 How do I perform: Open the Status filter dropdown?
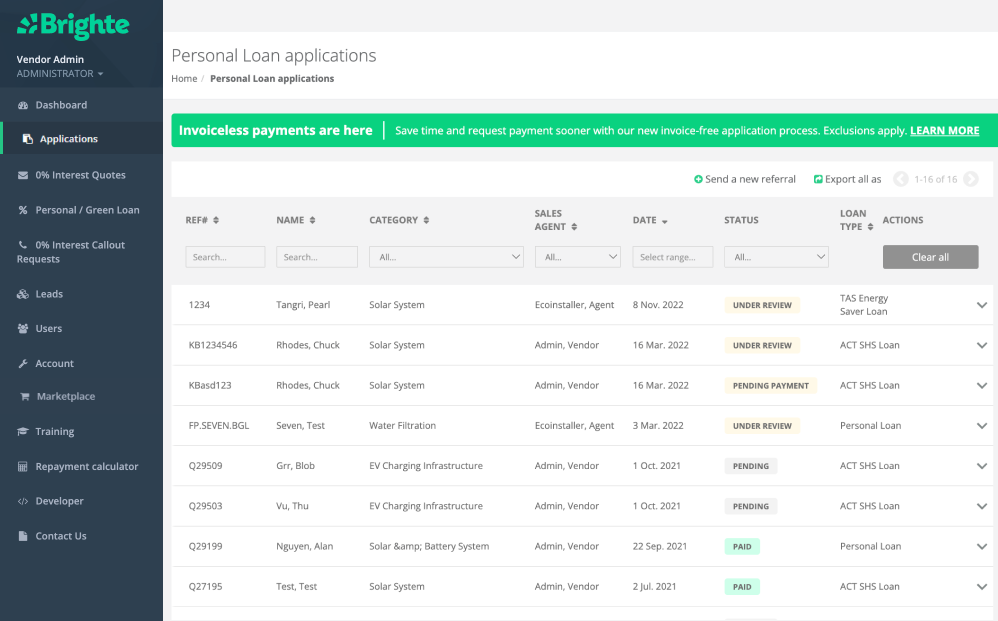click(776, 257)
